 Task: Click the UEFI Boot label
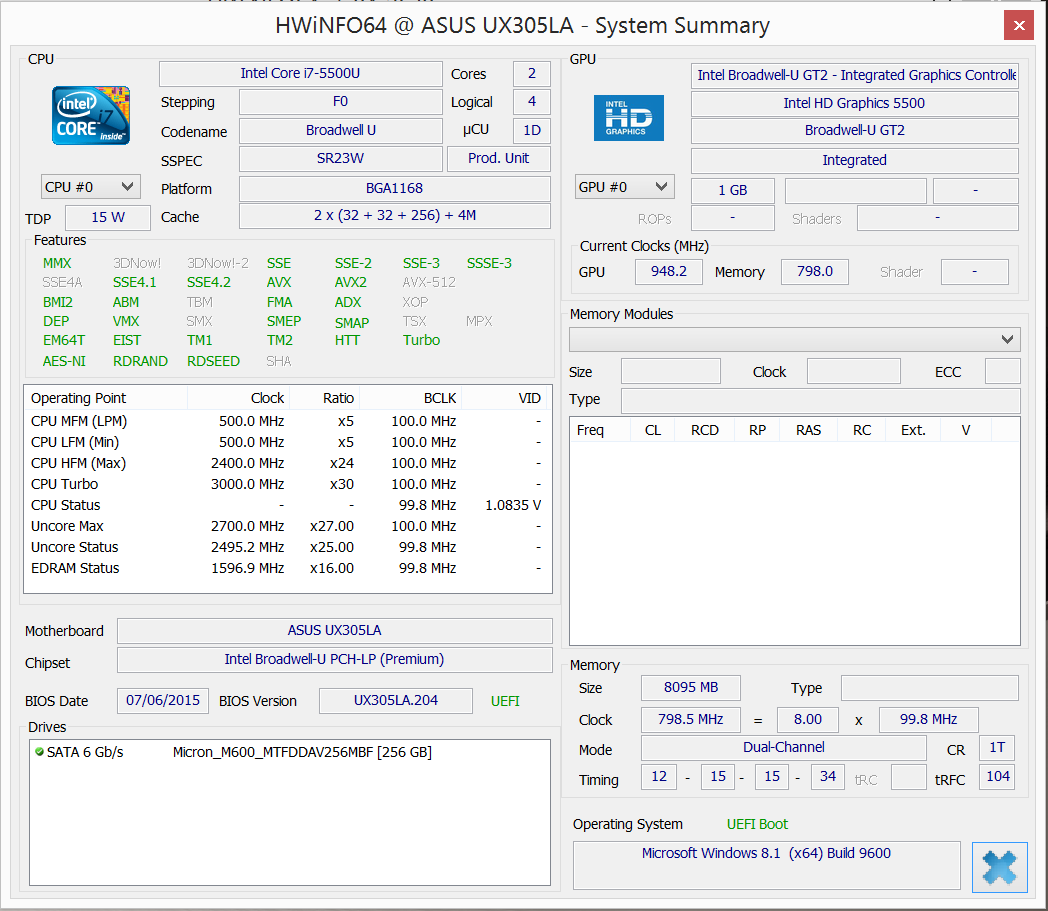tap(757, 825)
